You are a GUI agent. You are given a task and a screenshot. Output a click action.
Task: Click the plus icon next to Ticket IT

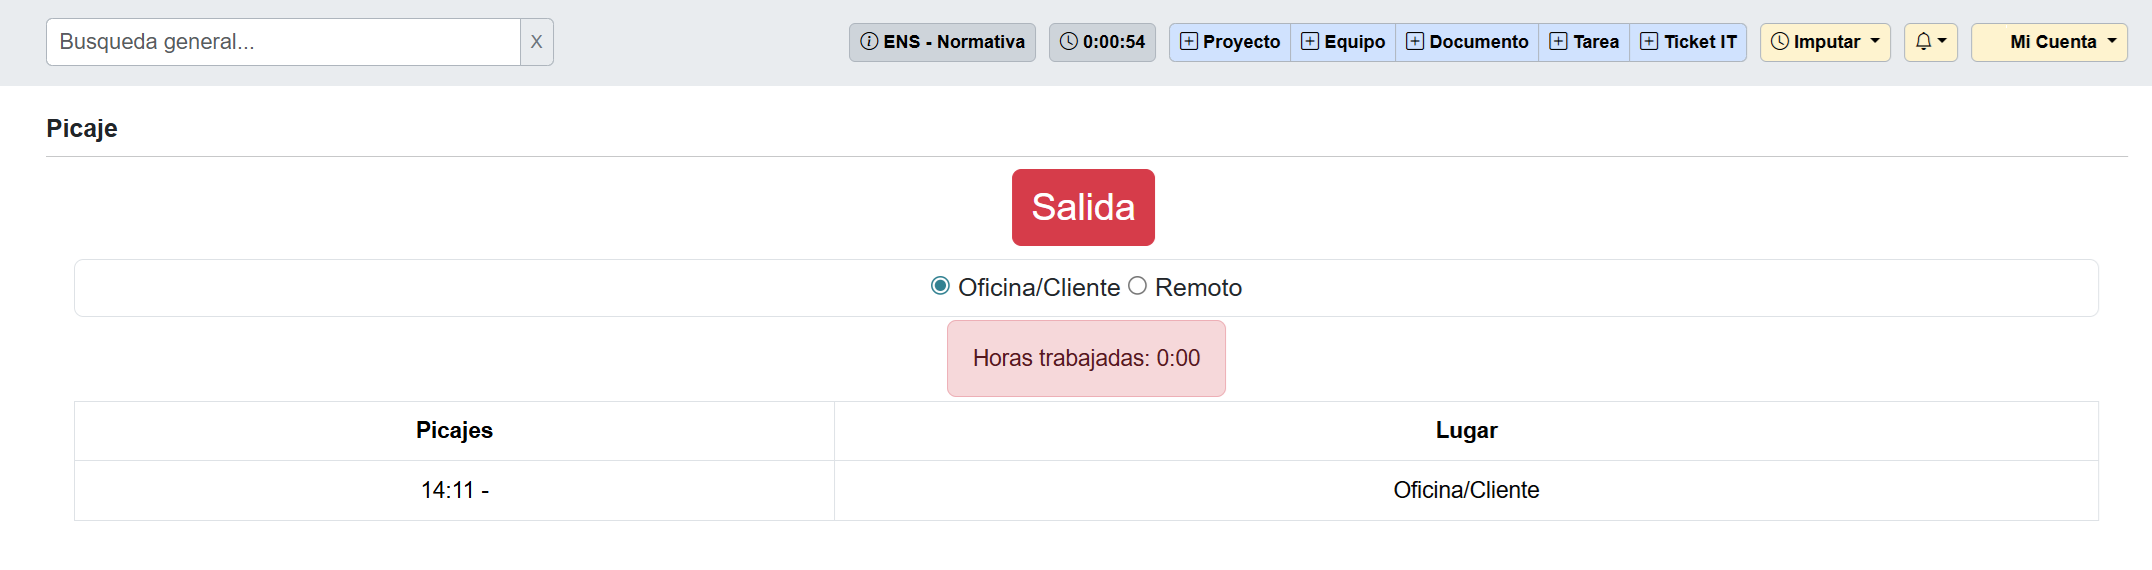[x=1649, y=42]
